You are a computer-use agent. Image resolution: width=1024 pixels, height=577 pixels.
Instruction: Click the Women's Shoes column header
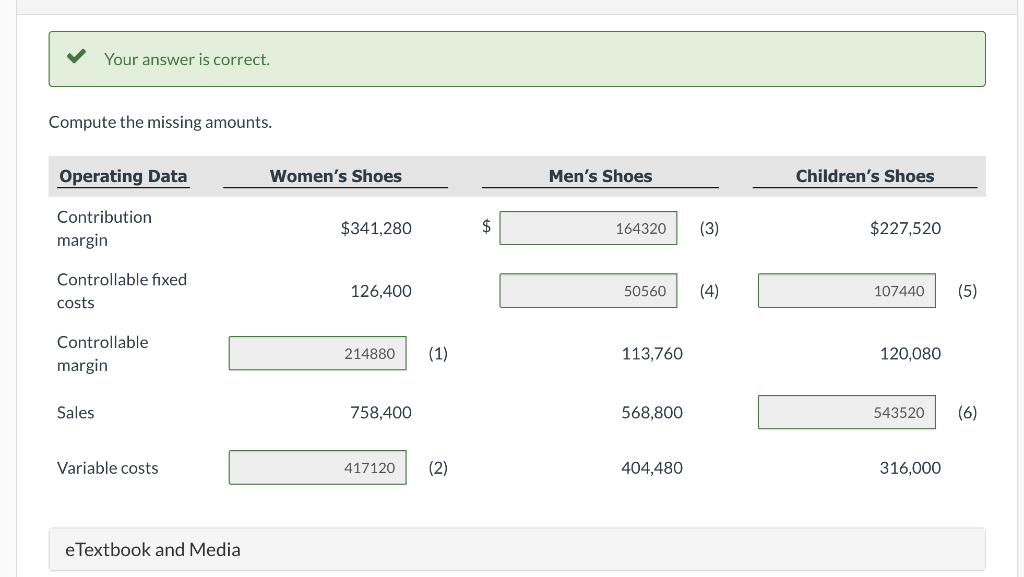[336, 176]
